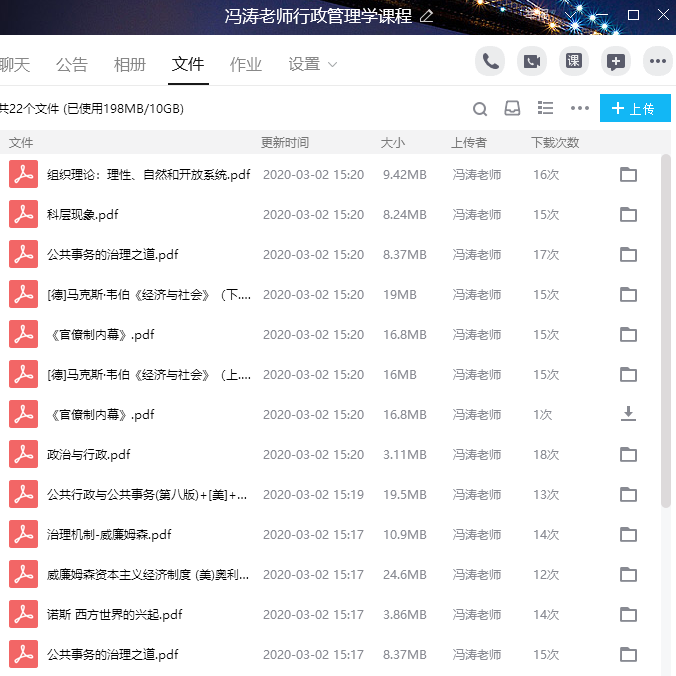The image size is (676, 676).
Task: Switch file list view mode icon
Action: click(x=546, y=108)
